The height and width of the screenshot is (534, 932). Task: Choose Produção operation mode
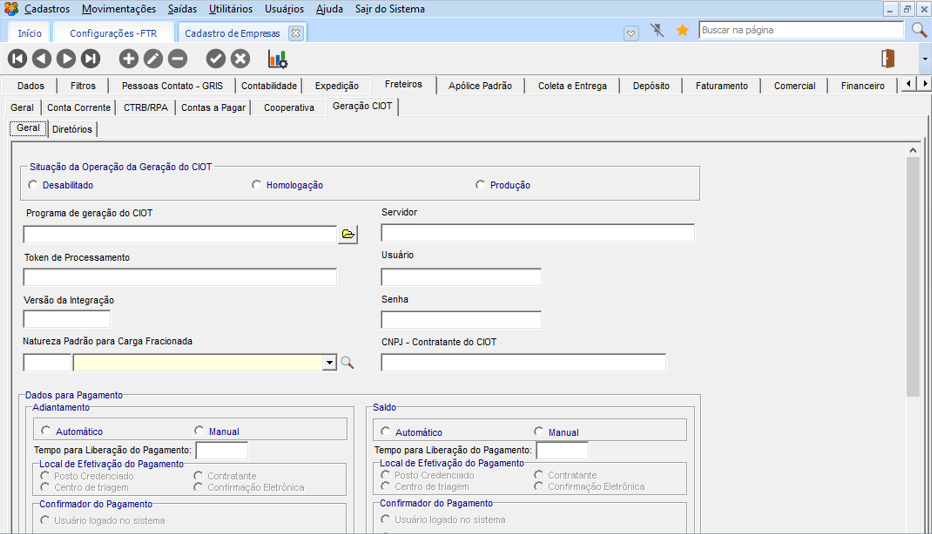(x=480, y=185)
